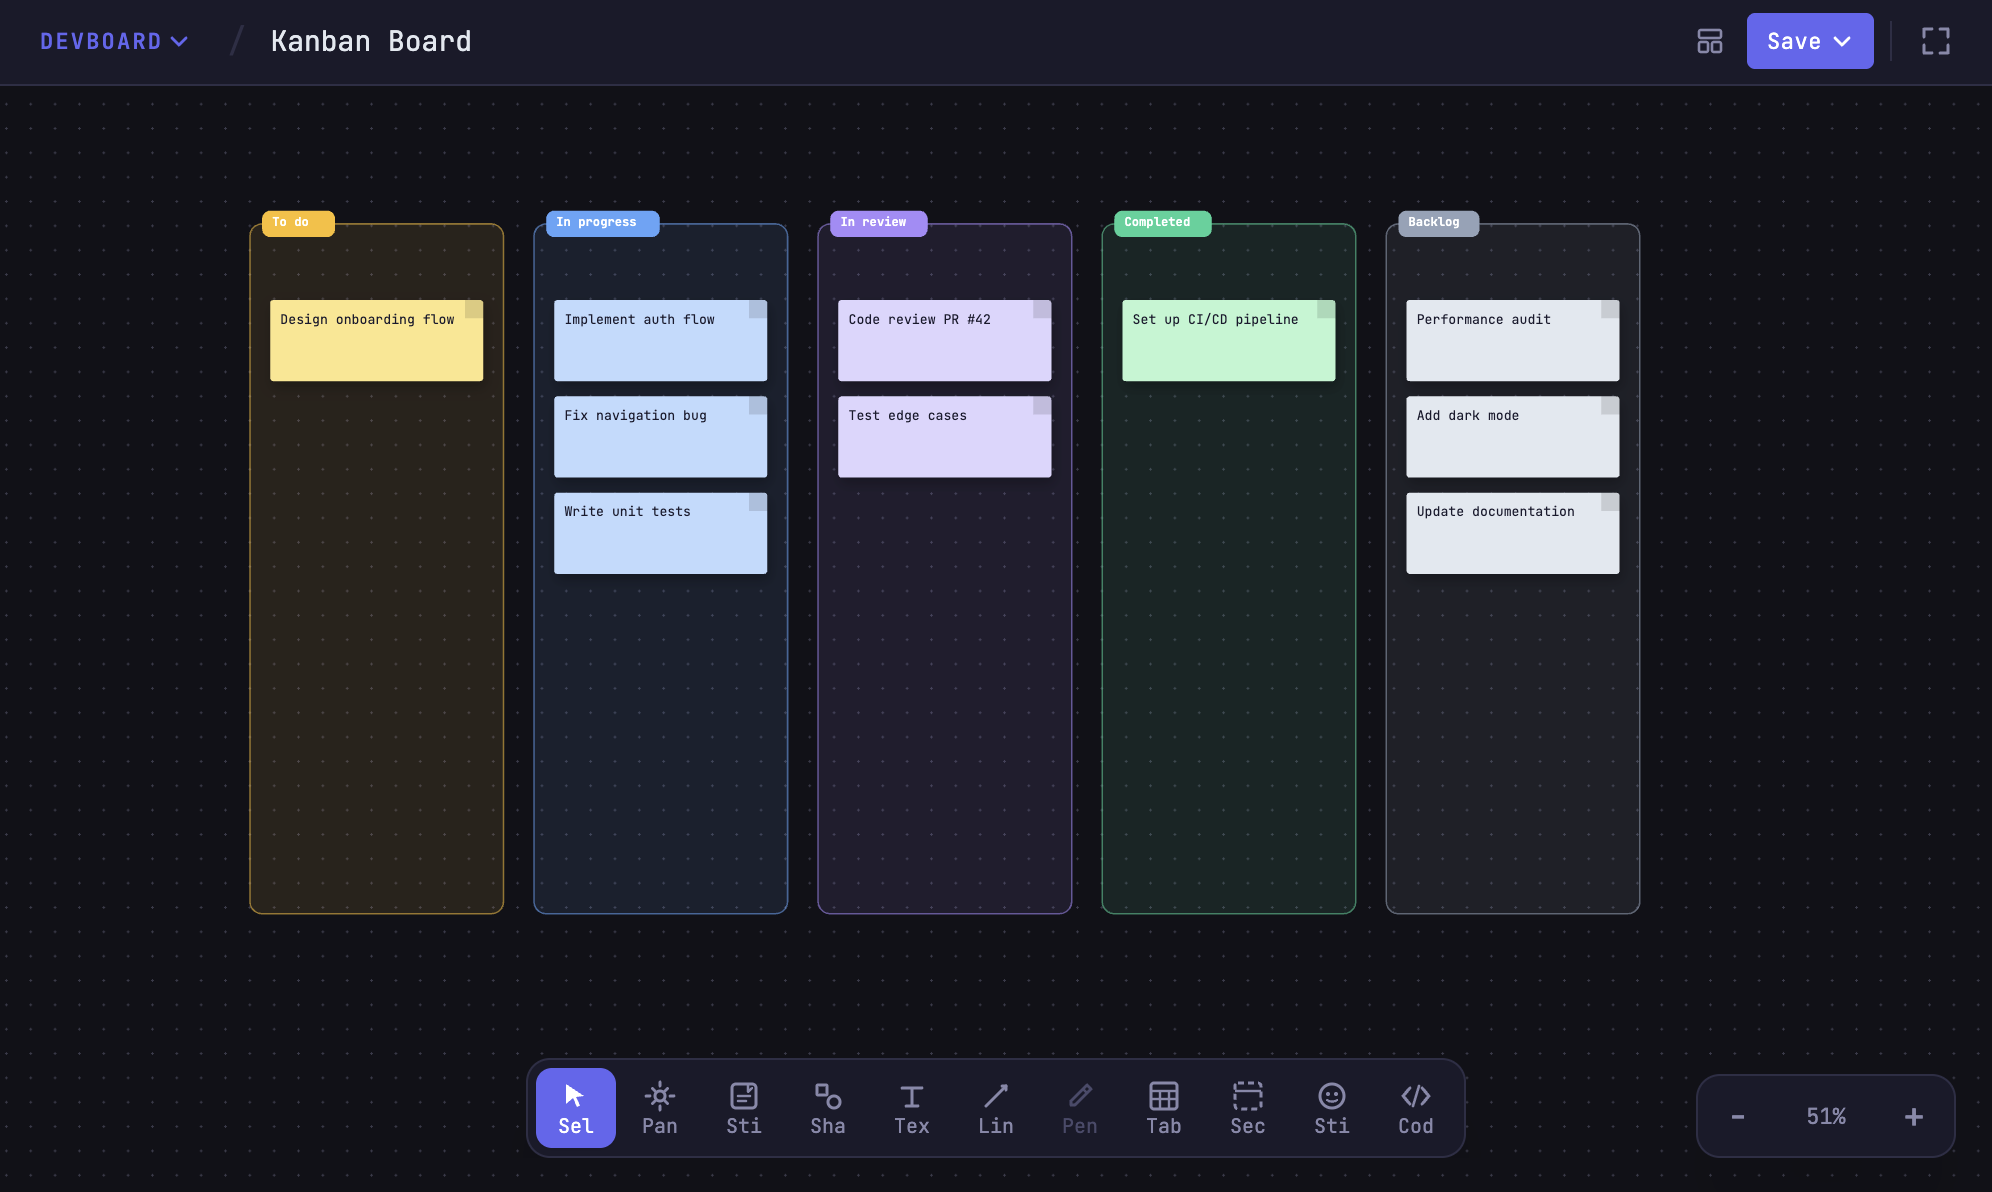Choose the Line connector tool

pos(995,1107)
